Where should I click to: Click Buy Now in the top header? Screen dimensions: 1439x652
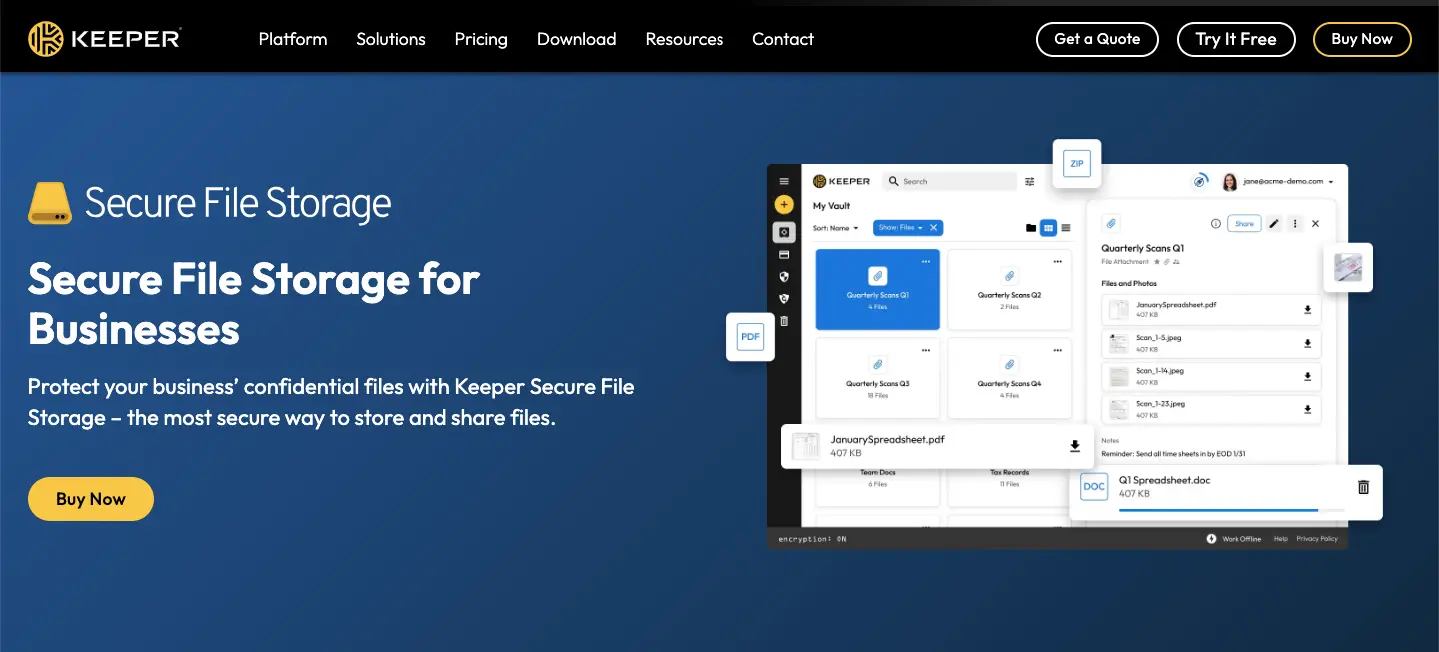click(1362, 39)
